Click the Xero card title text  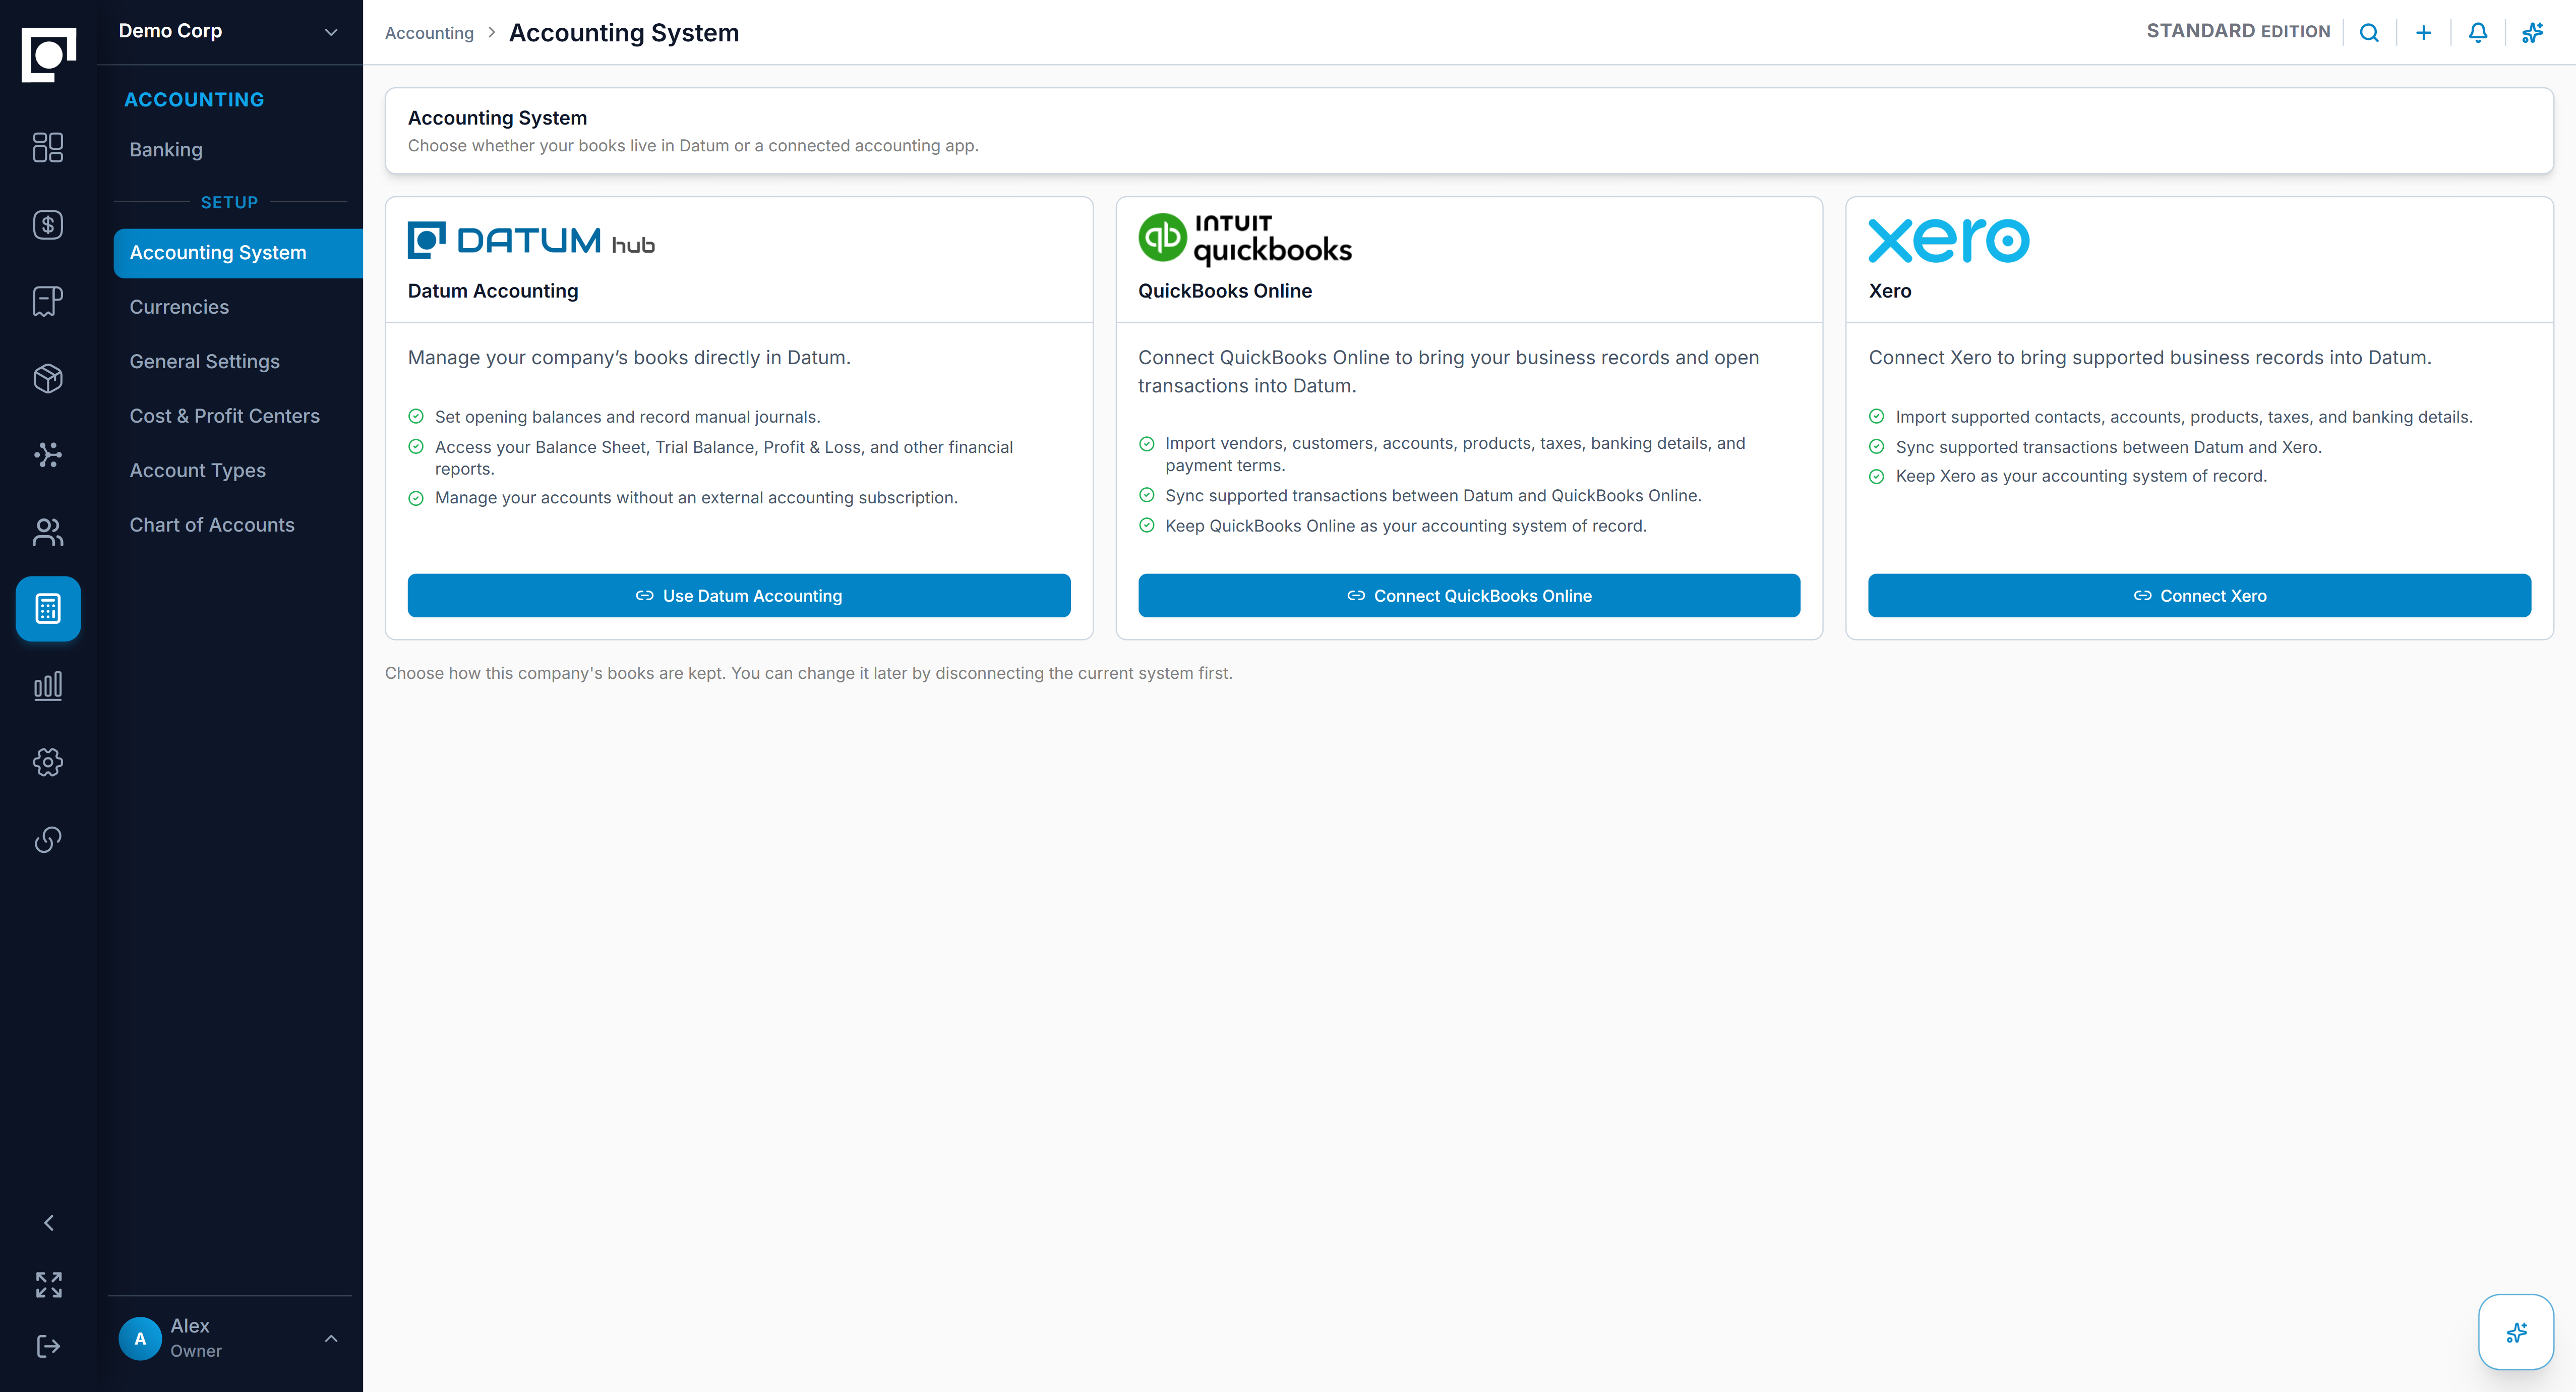(1889, 291)
